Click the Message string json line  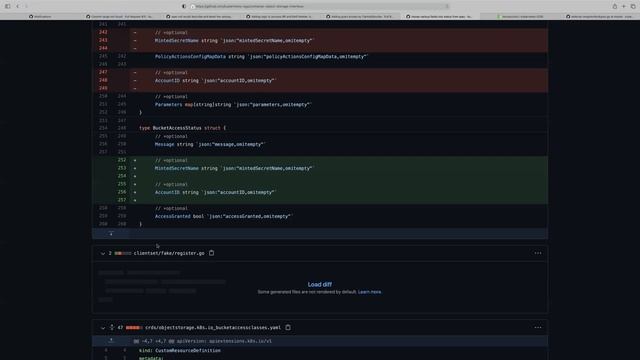tap(210, 144)
